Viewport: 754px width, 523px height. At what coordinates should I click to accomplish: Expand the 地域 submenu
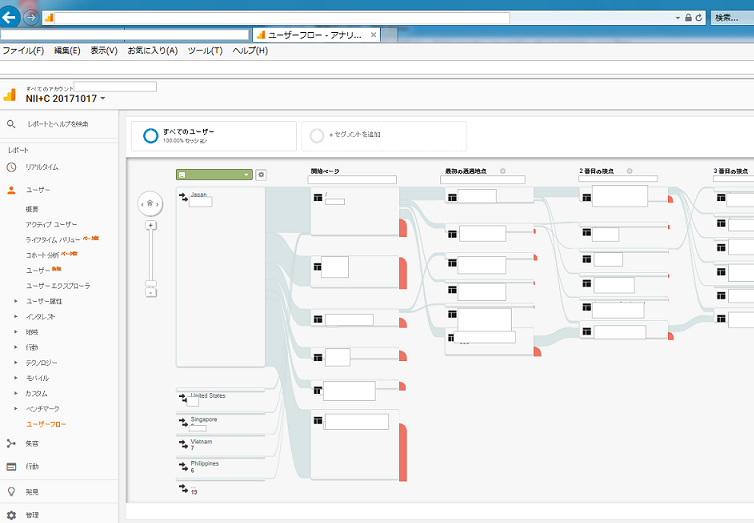[16, 332]
